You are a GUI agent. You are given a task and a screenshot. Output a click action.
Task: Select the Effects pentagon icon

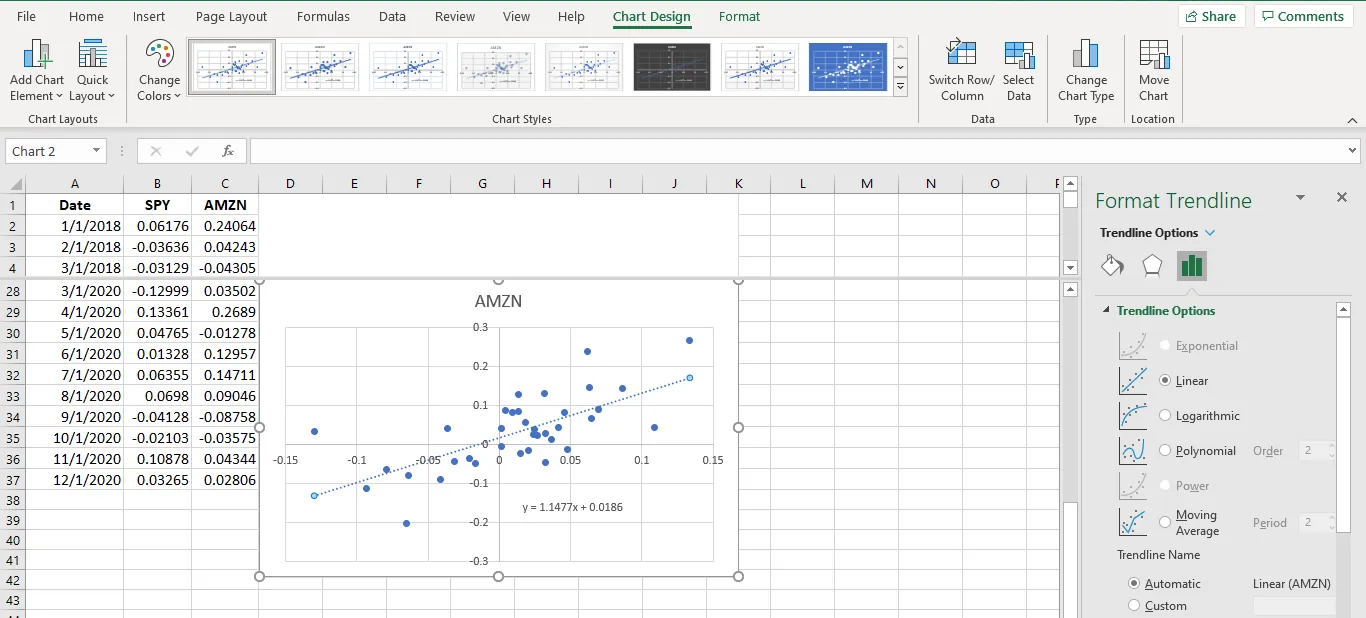coord(1151,266)
